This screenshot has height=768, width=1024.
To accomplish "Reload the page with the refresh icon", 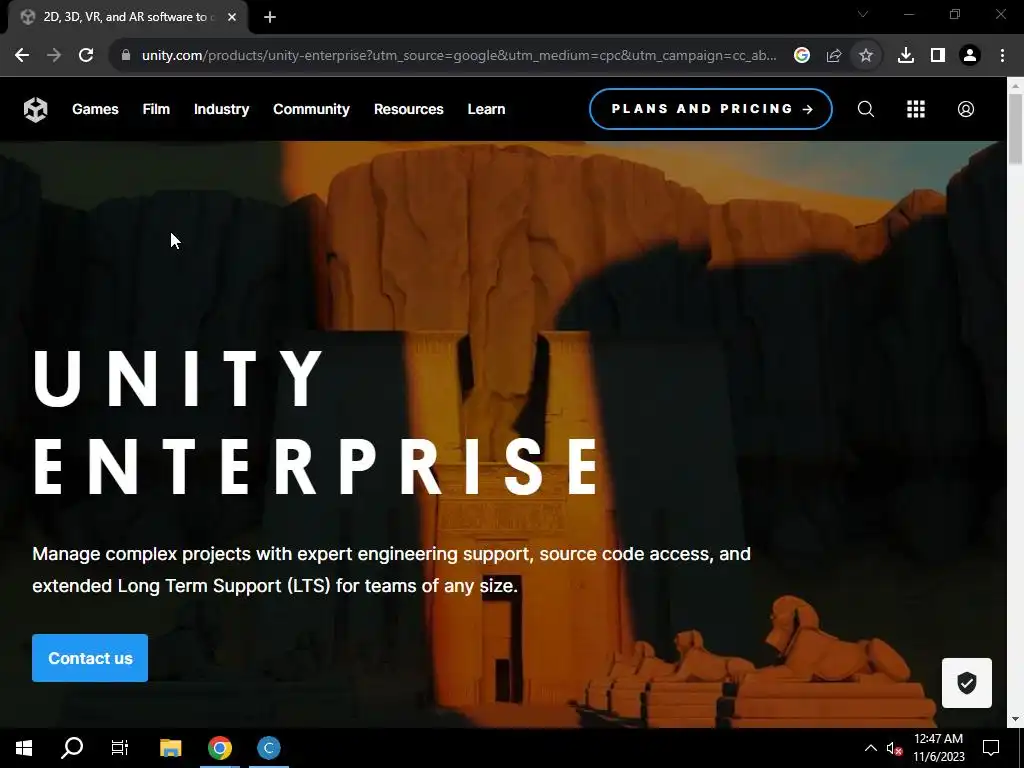I will [x=86, y=56].
